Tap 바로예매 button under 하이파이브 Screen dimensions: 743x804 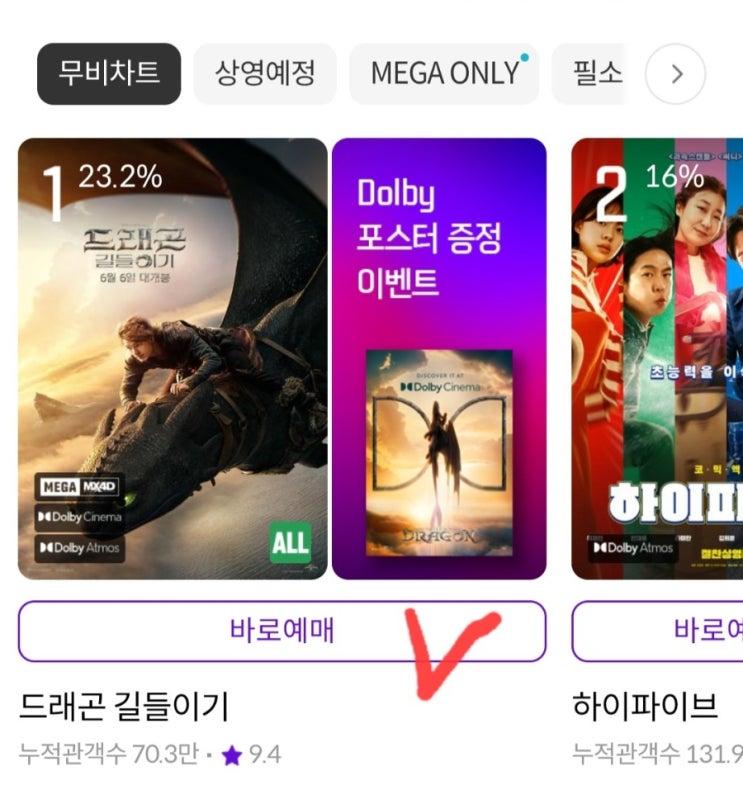point(657,631)
